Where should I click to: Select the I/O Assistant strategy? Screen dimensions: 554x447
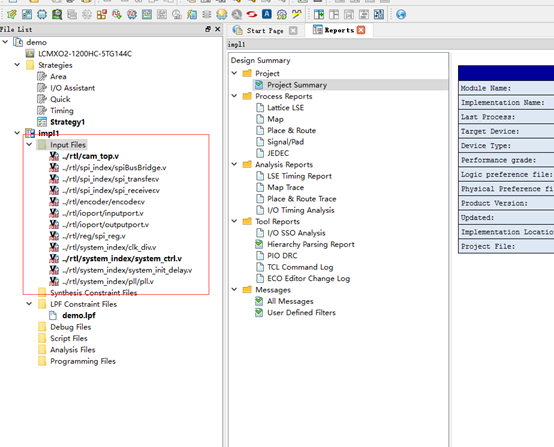[x=72, y=88]
